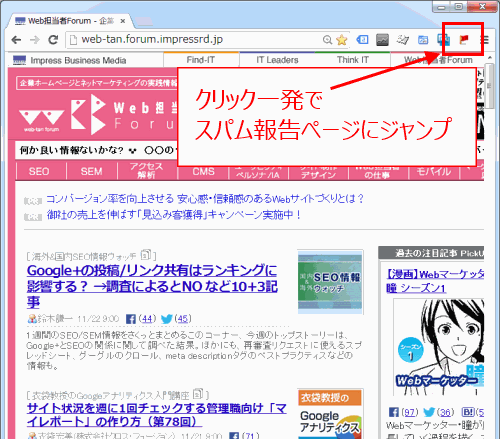Open the Chrome hamburger menu

[x=484, y=40]
